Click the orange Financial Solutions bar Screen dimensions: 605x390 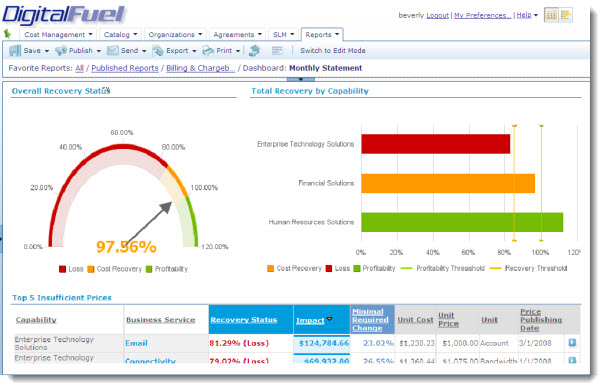[448, 183]
